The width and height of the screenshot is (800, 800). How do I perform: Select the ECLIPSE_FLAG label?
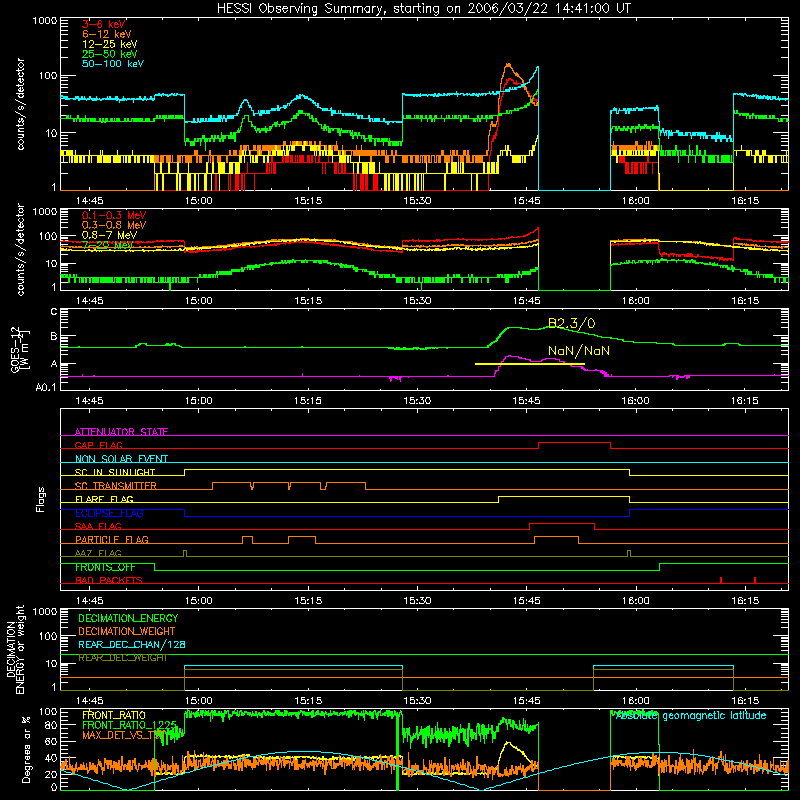pyautogui.click(x=109, y=513)
